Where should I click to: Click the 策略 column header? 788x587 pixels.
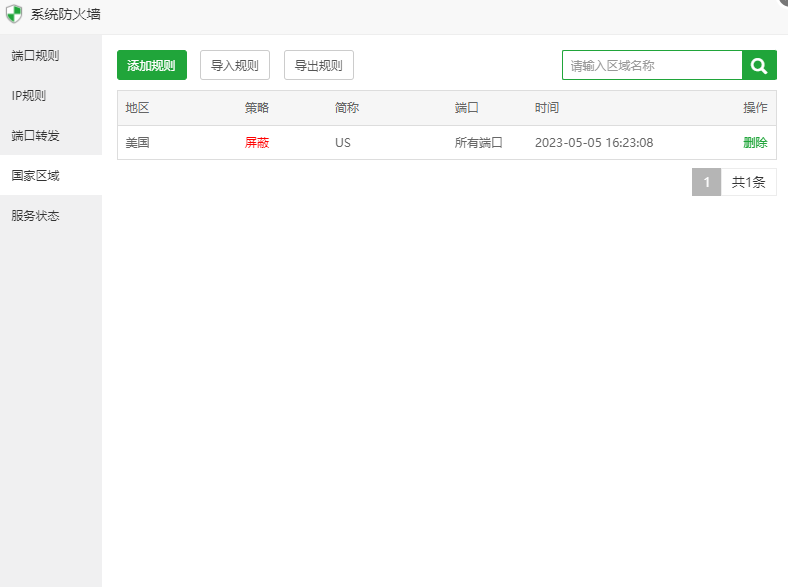[257, 108]
